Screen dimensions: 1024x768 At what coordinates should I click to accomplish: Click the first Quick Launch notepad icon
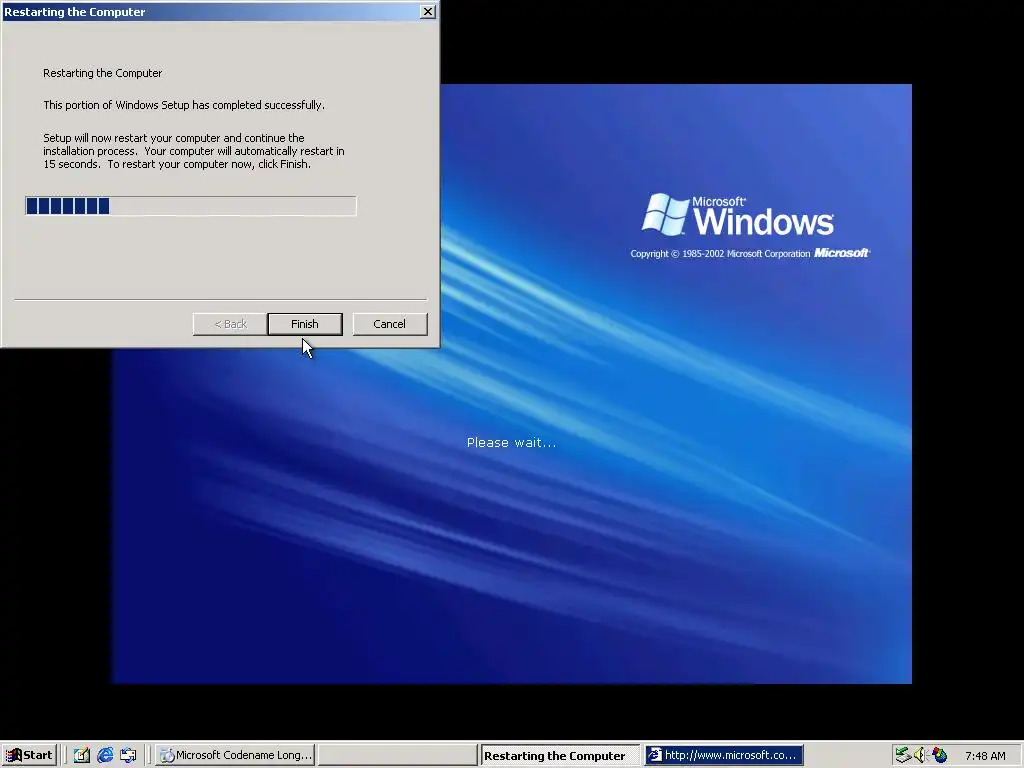click(82, 756)
